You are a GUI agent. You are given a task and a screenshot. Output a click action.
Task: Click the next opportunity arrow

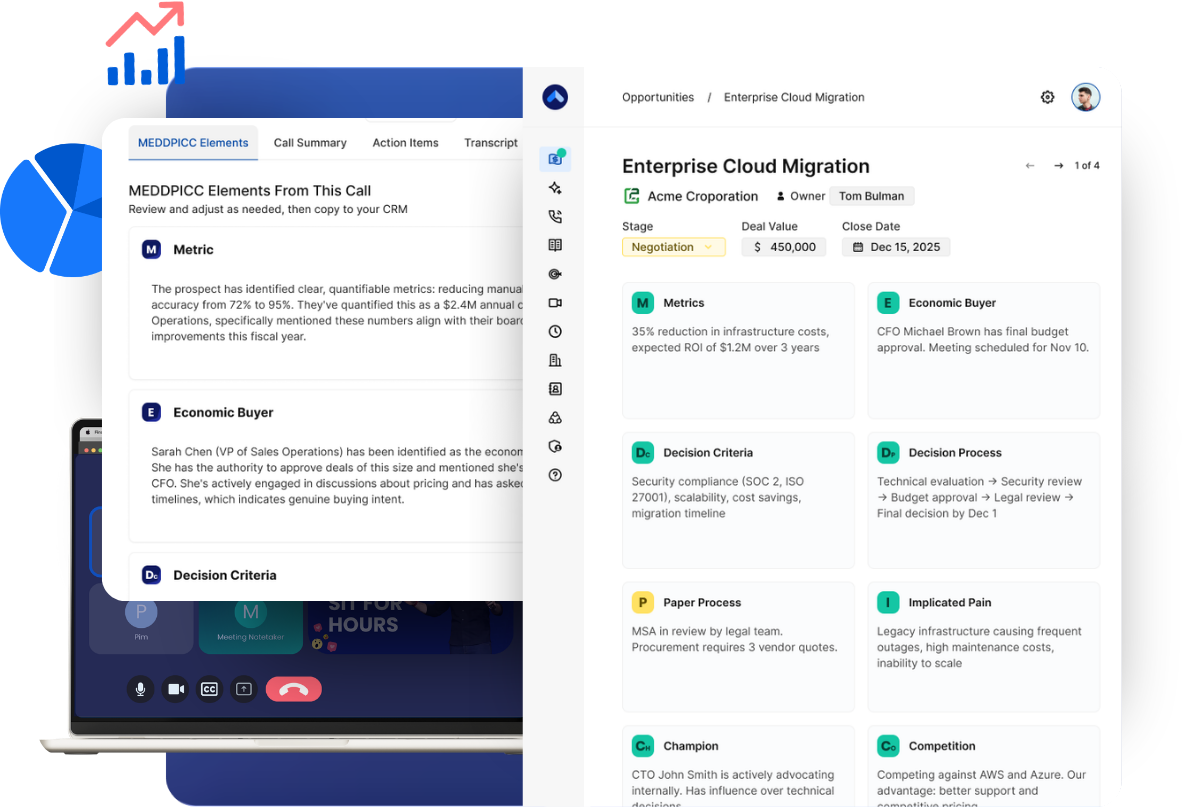tap(1059, 165)
